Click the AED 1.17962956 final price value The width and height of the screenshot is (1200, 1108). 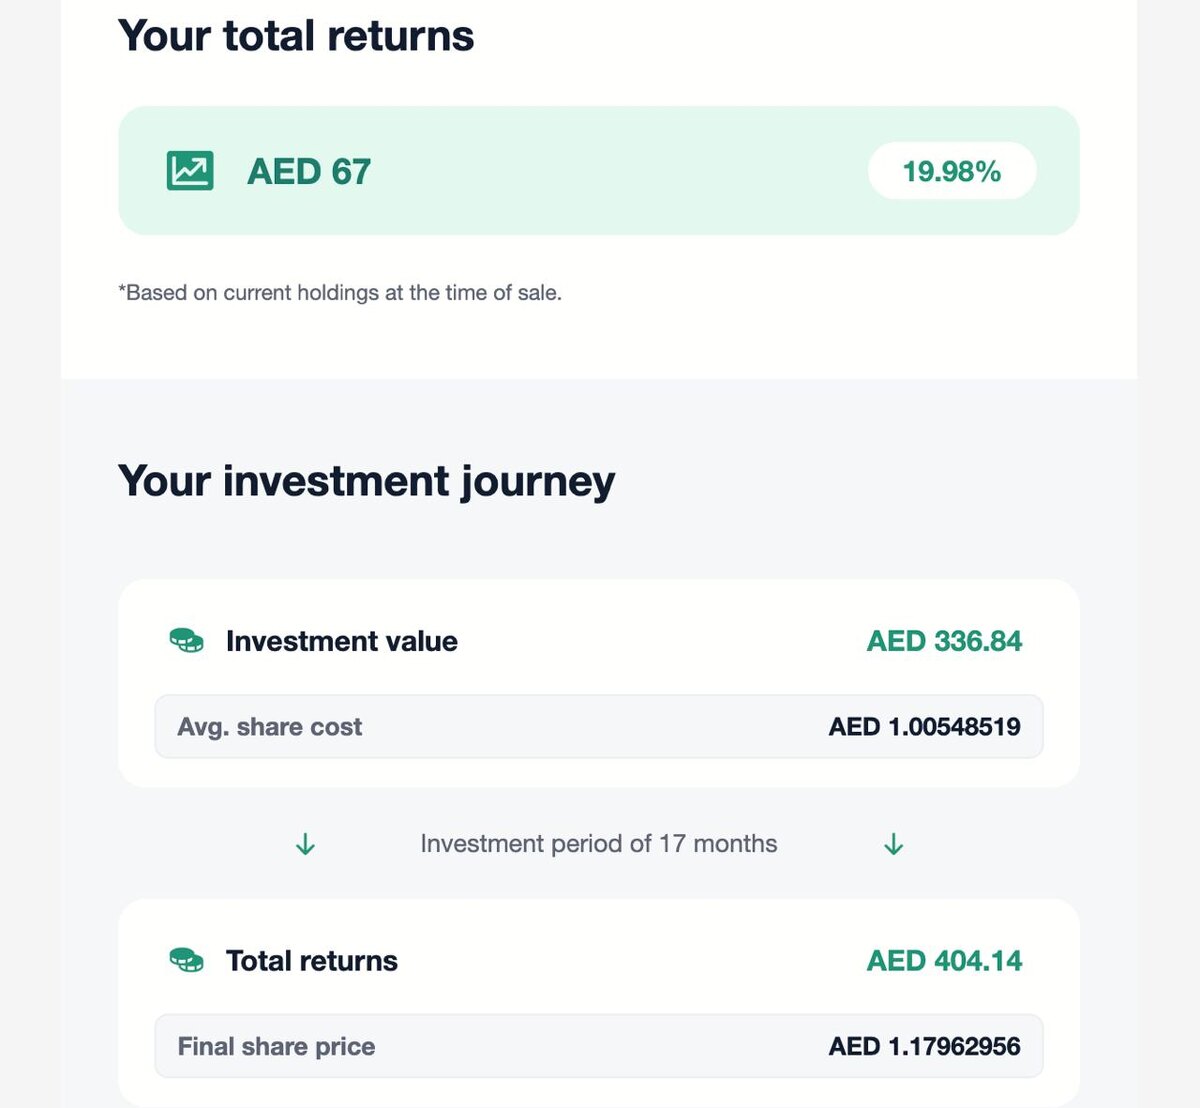924,1047
